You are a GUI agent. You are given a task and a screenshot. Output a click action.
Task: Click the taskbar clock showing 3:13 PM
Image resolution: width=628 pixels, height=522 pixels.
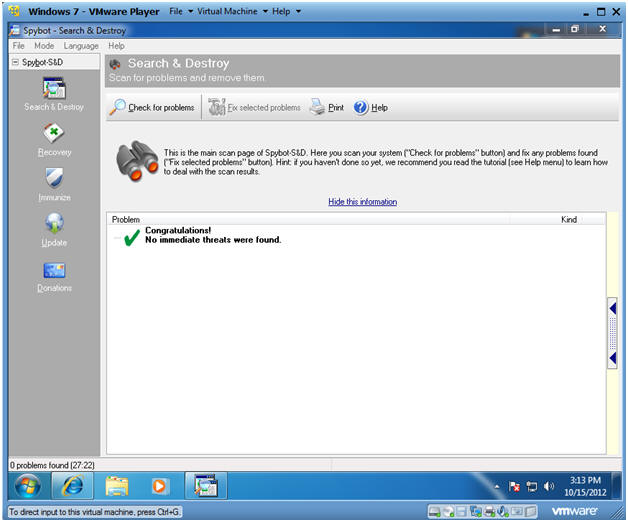585,486
